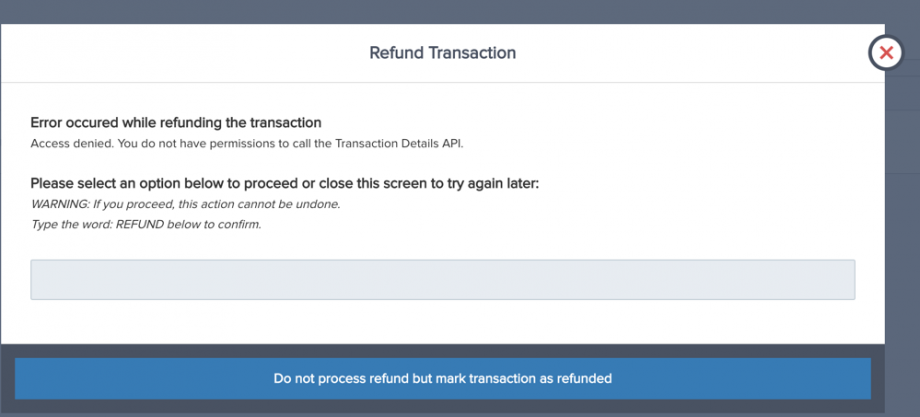Click the backdrop below the blue button
The height and width of the screenshot is (417, 920).
442,409
